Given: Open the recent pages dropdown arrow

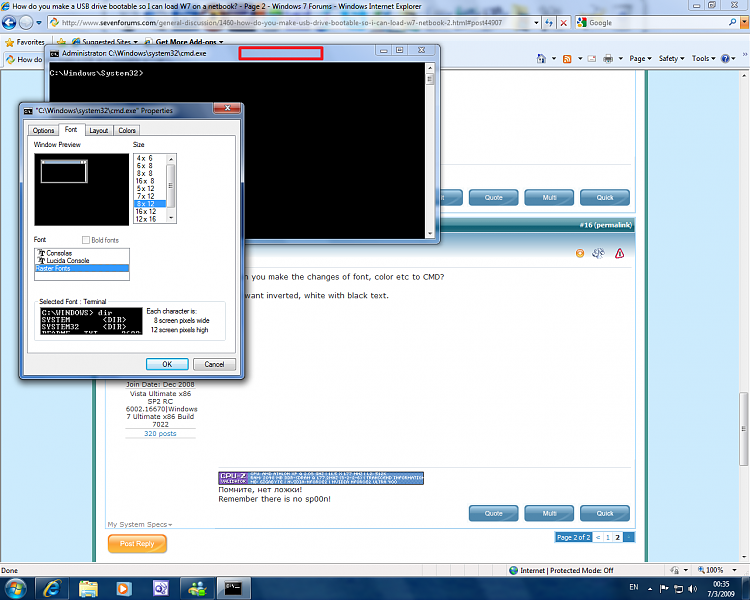Looking at the screenshot, I should 39,22.
